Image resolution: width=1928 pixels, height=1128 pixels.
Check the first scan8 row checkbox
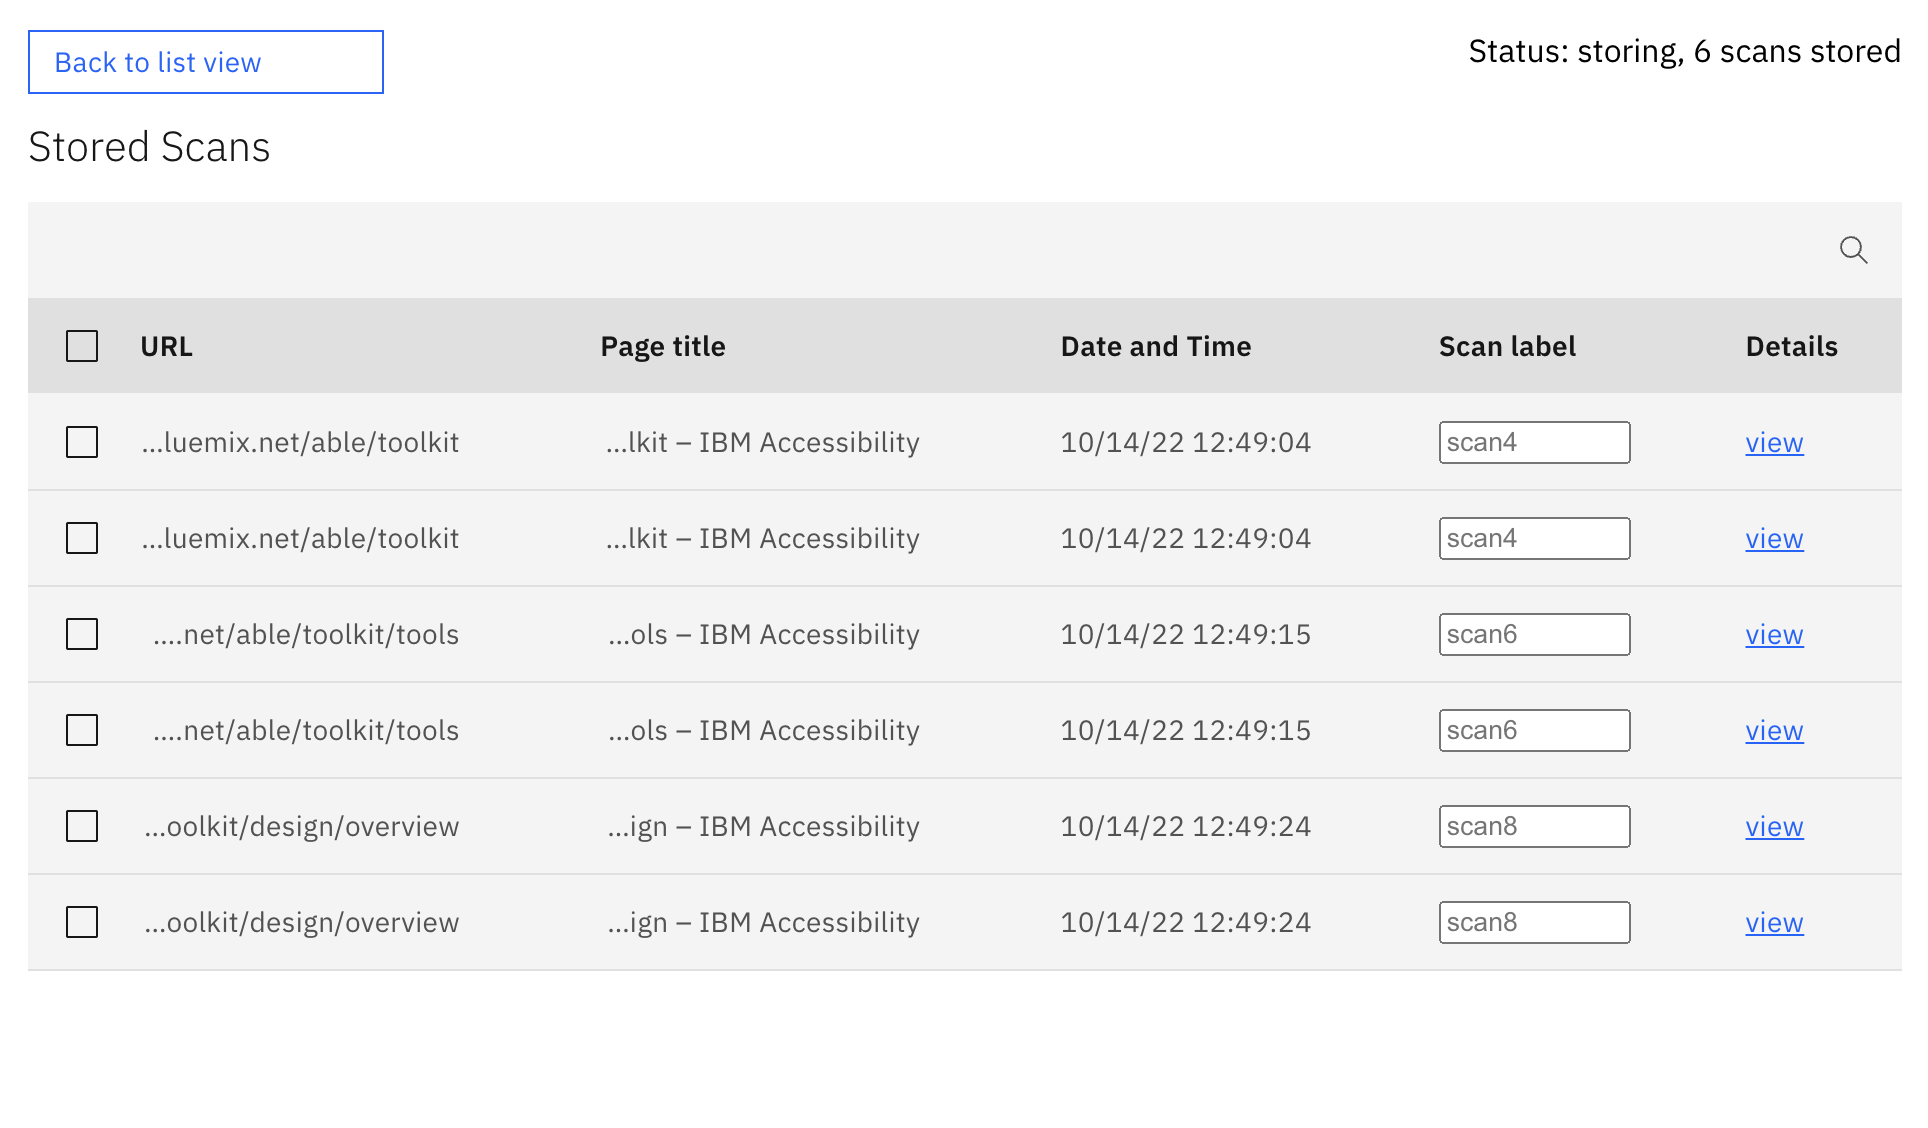coord(81,826)
